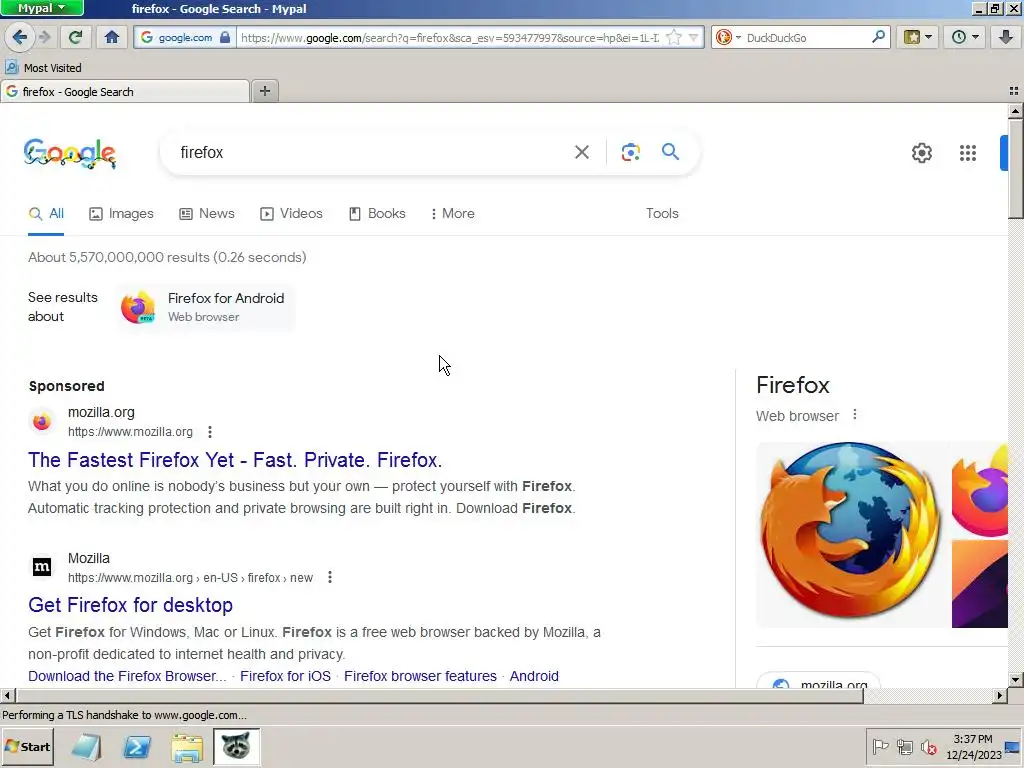Clear the search query with X

coord(581,152)
